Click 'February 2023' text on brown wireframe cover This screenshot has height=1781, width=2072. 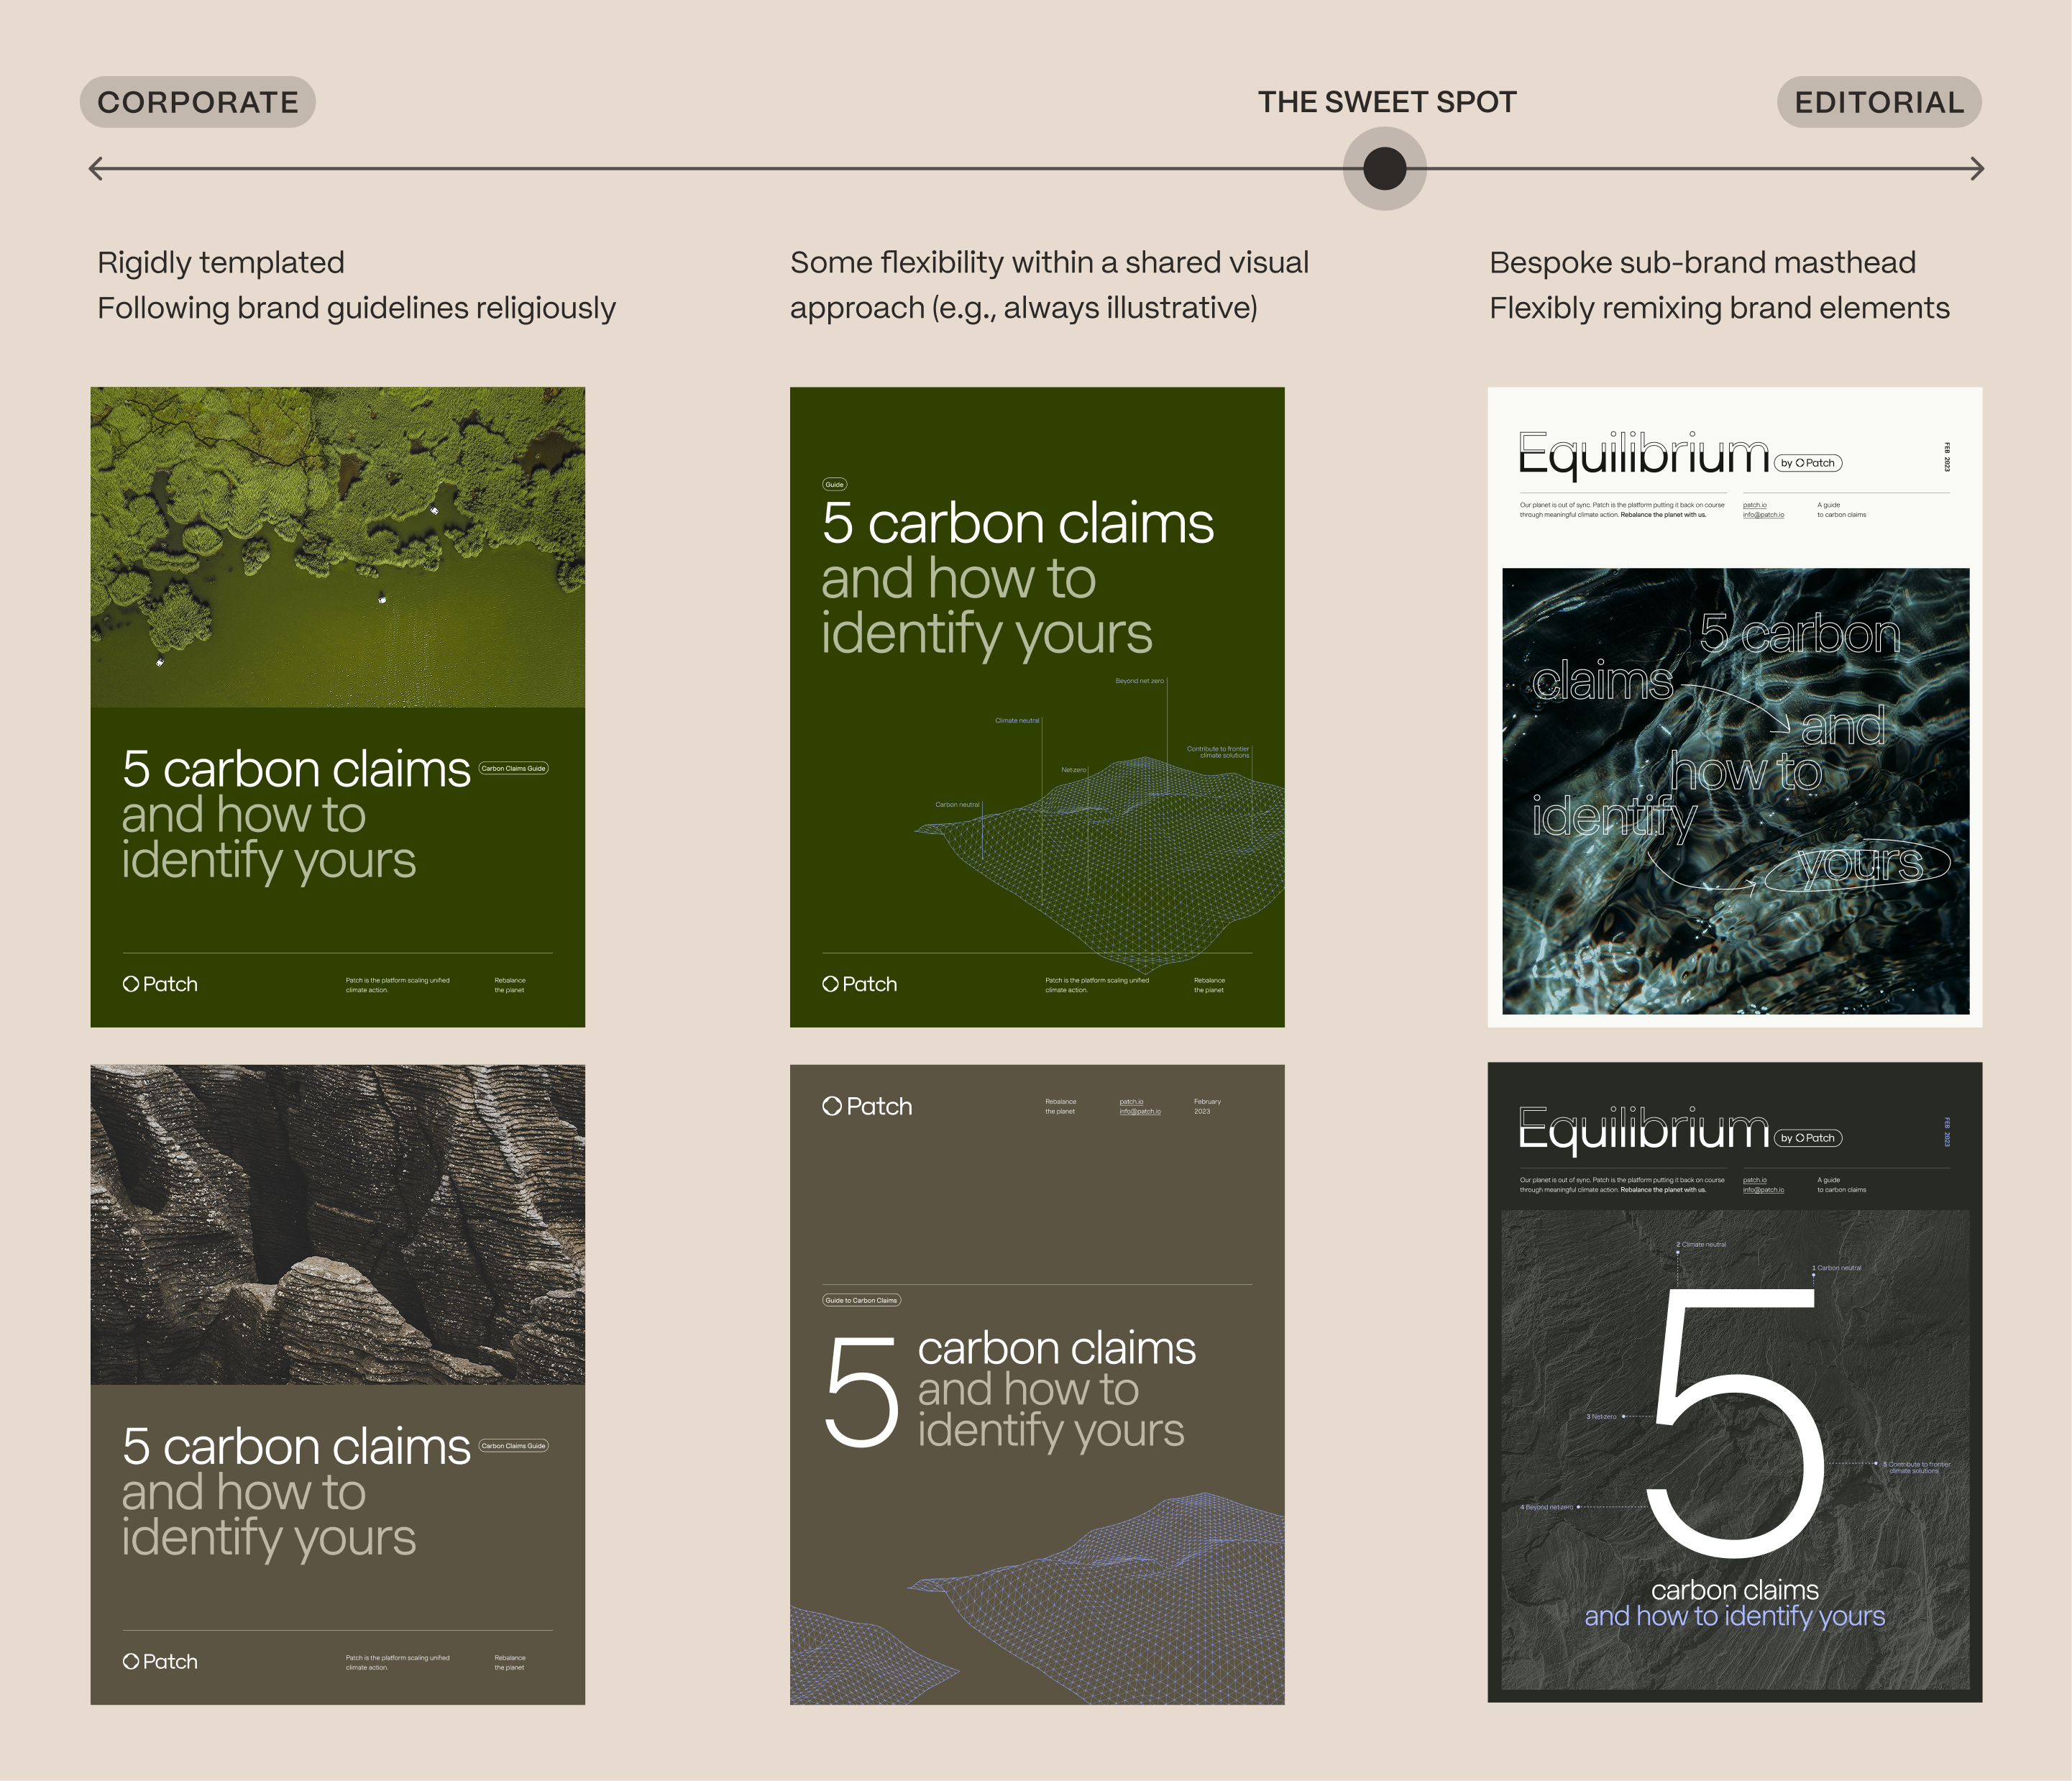tap(1207, 1106)
